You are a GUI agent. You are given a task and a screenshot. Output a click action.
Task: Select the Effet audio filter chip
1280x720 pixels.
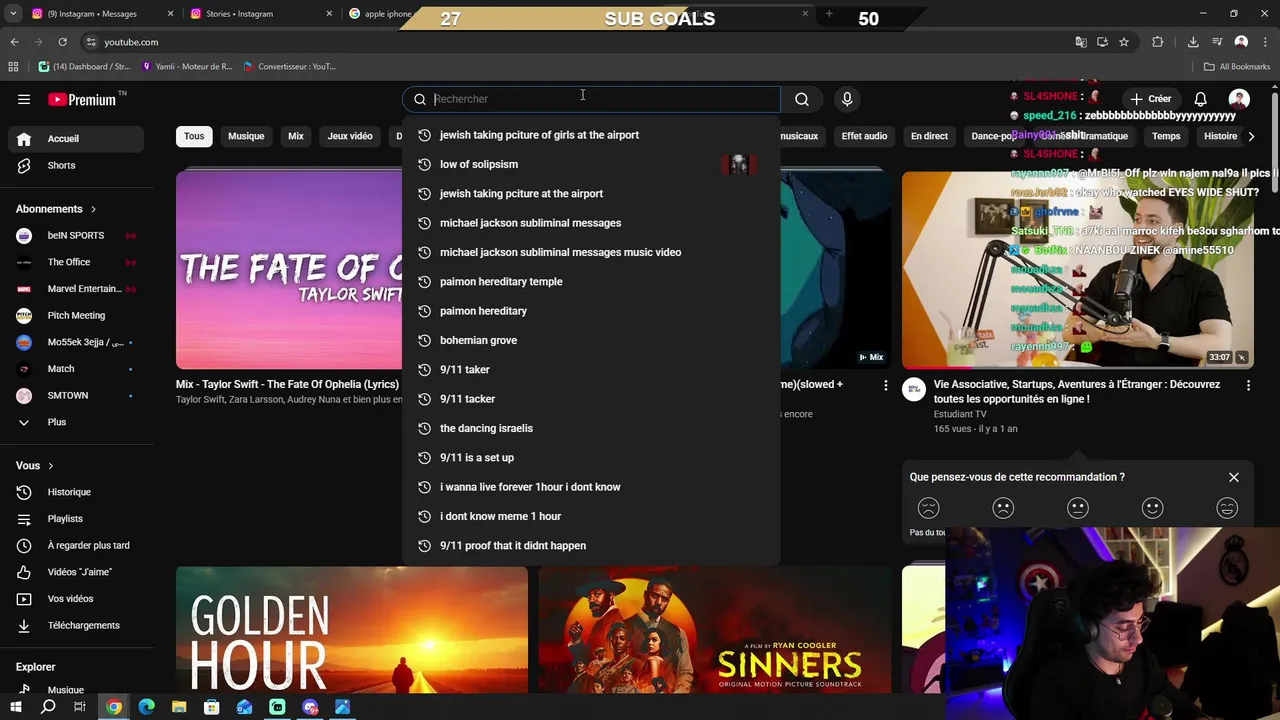(864, 136)
